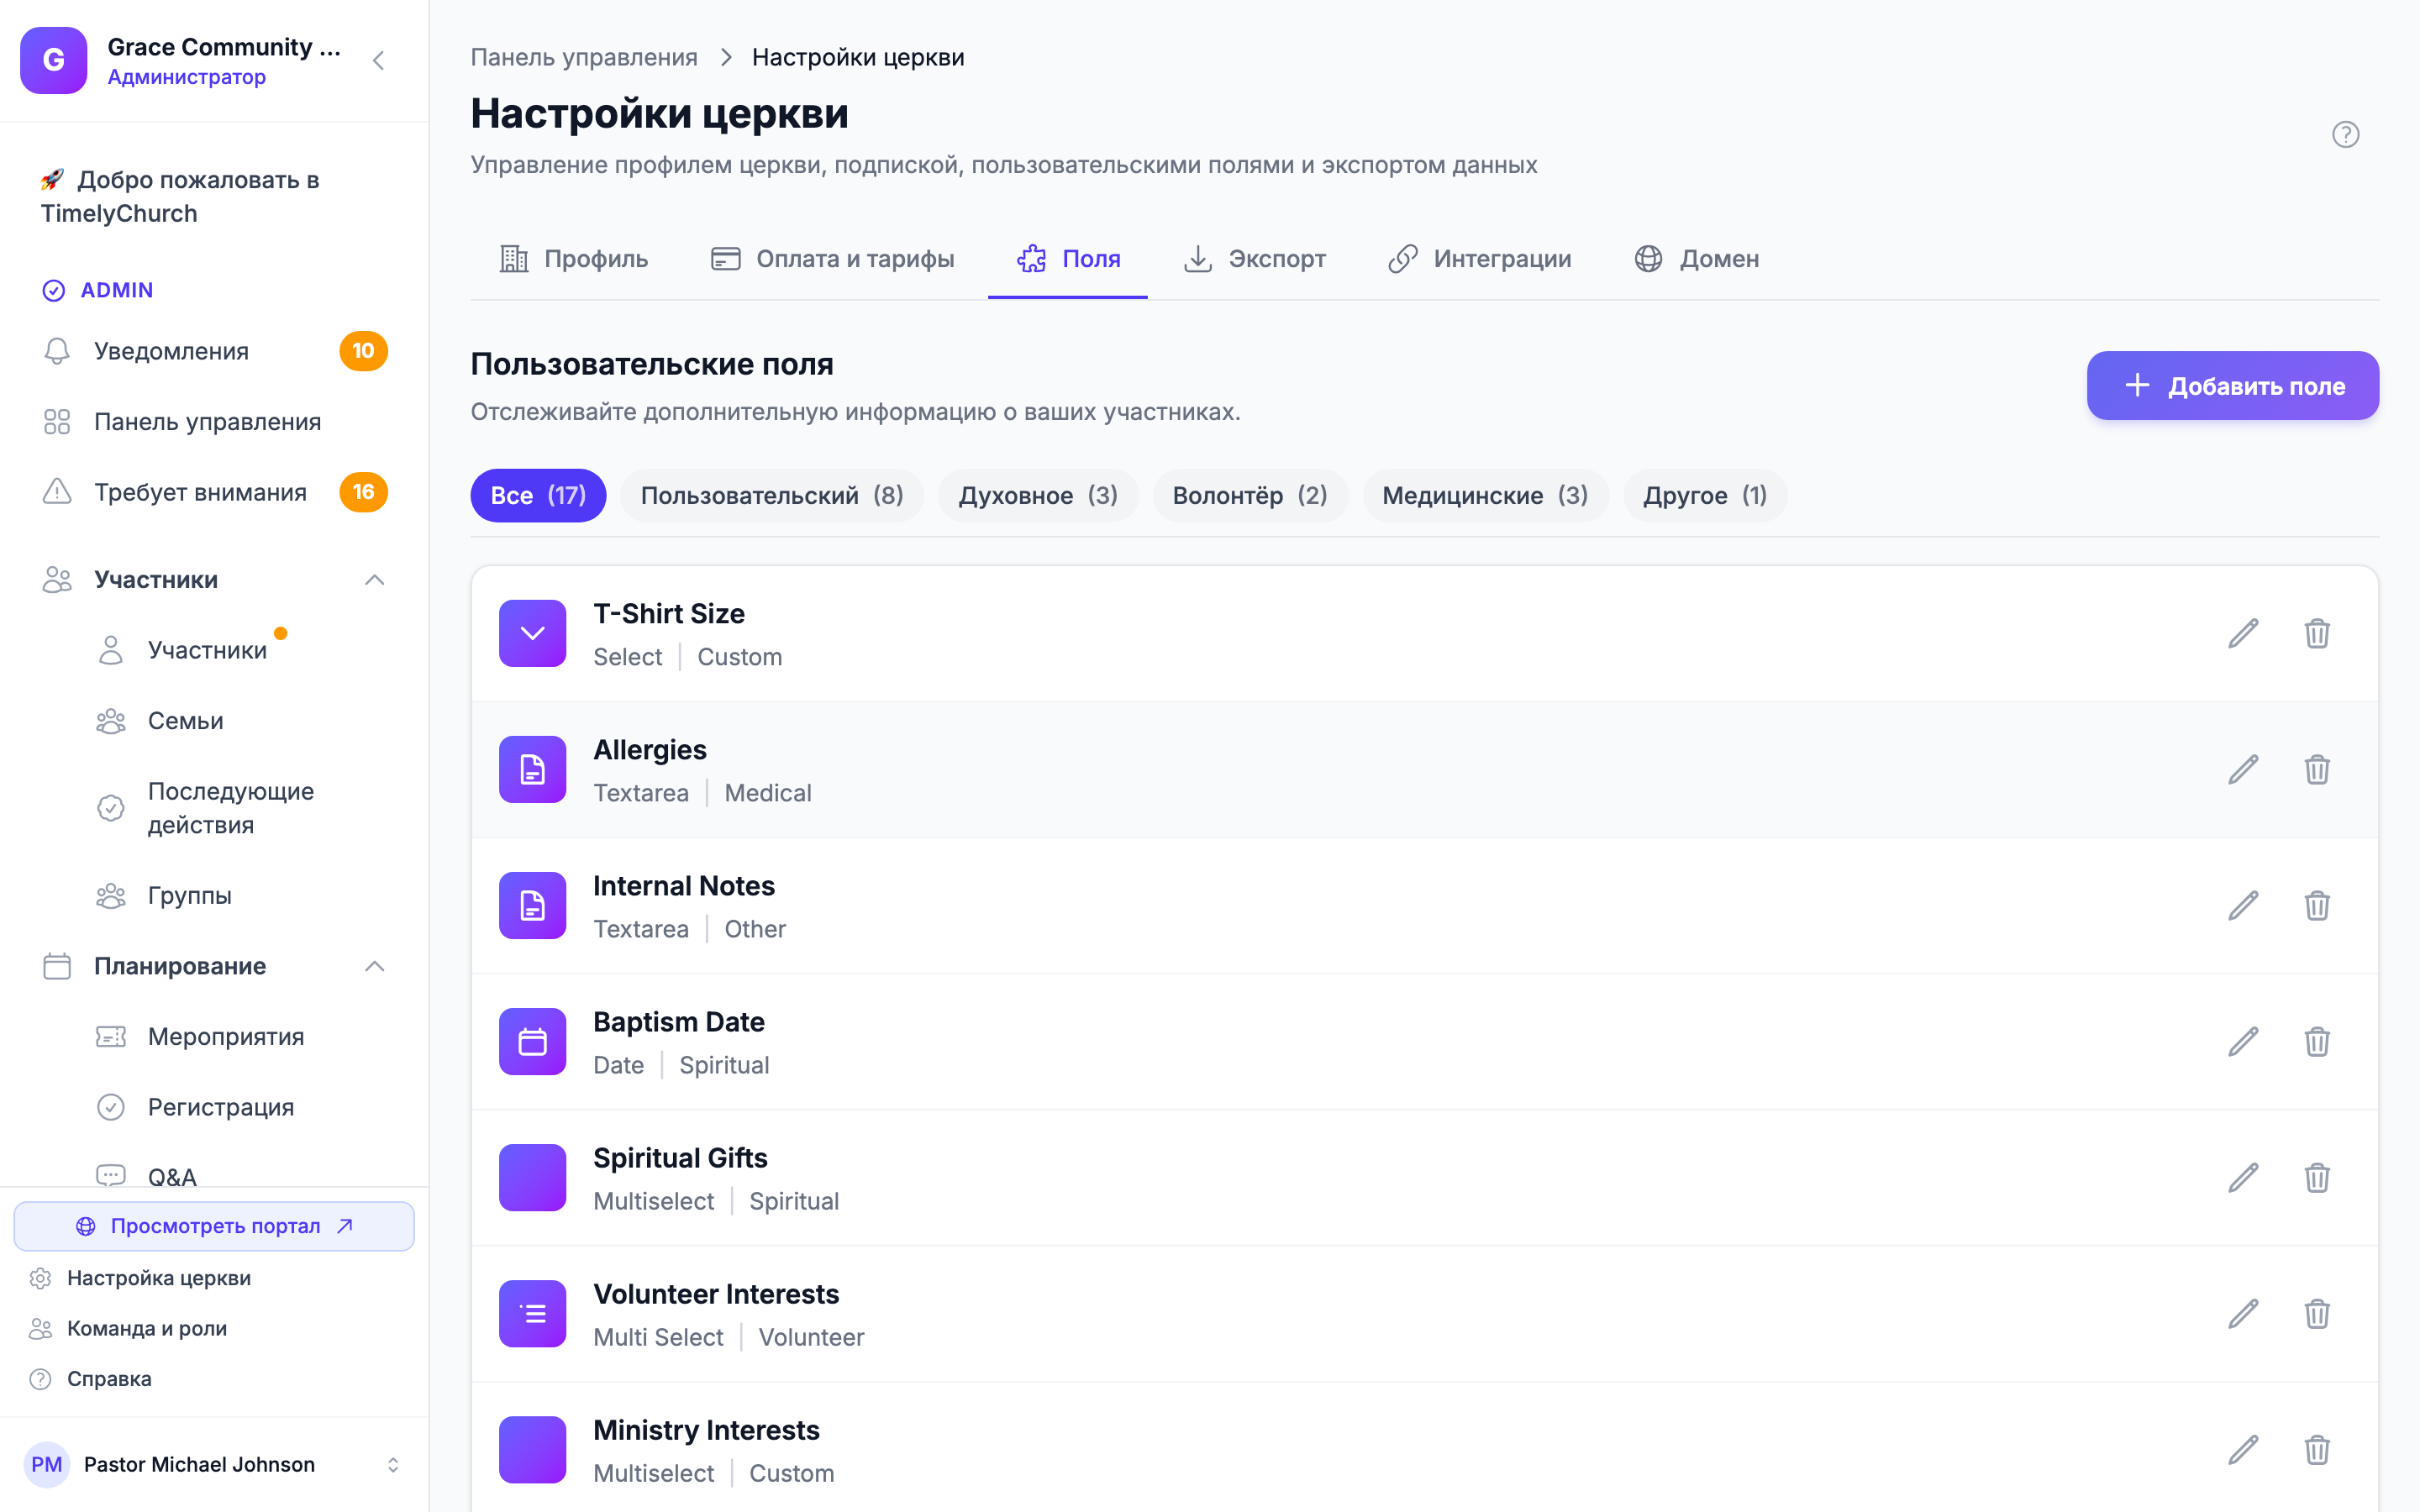Edit the T-Shirt Size field
2420x1512 pixels.
(2243, 633)
